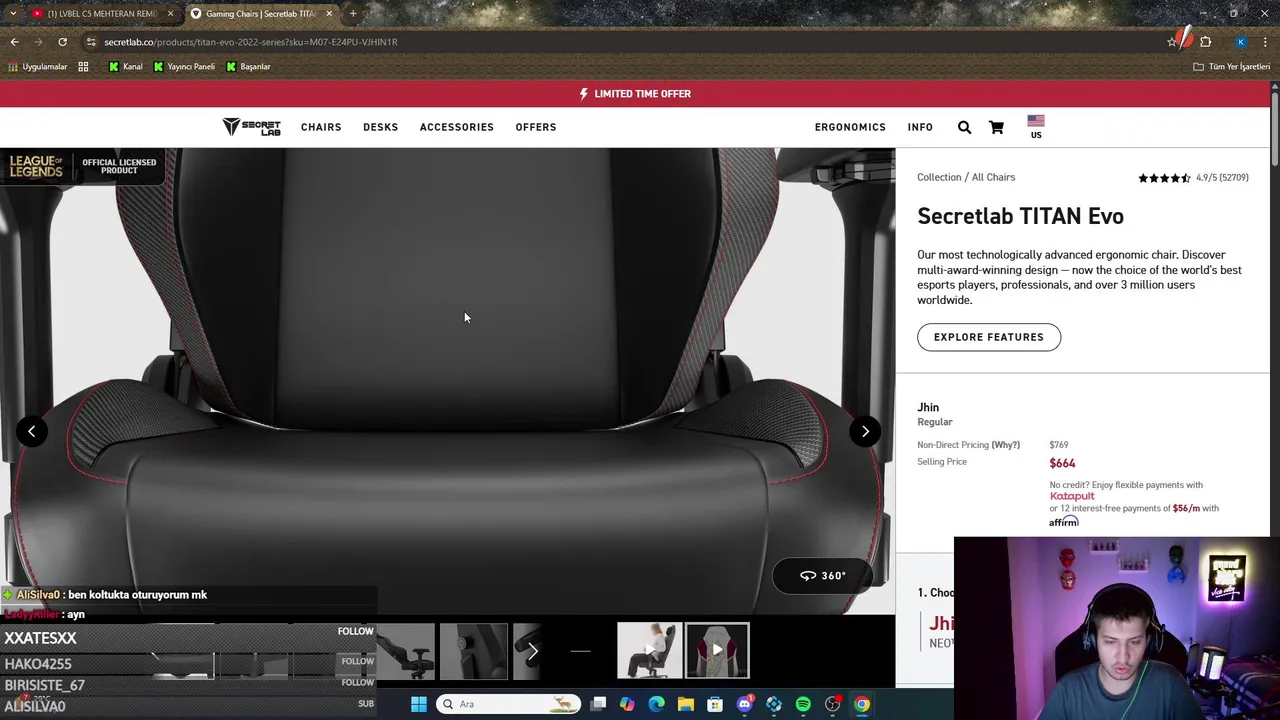Viewport: 1280px width, 720px height.
Task: Open the Collection breadcrumb link
Action: (939, 177)
